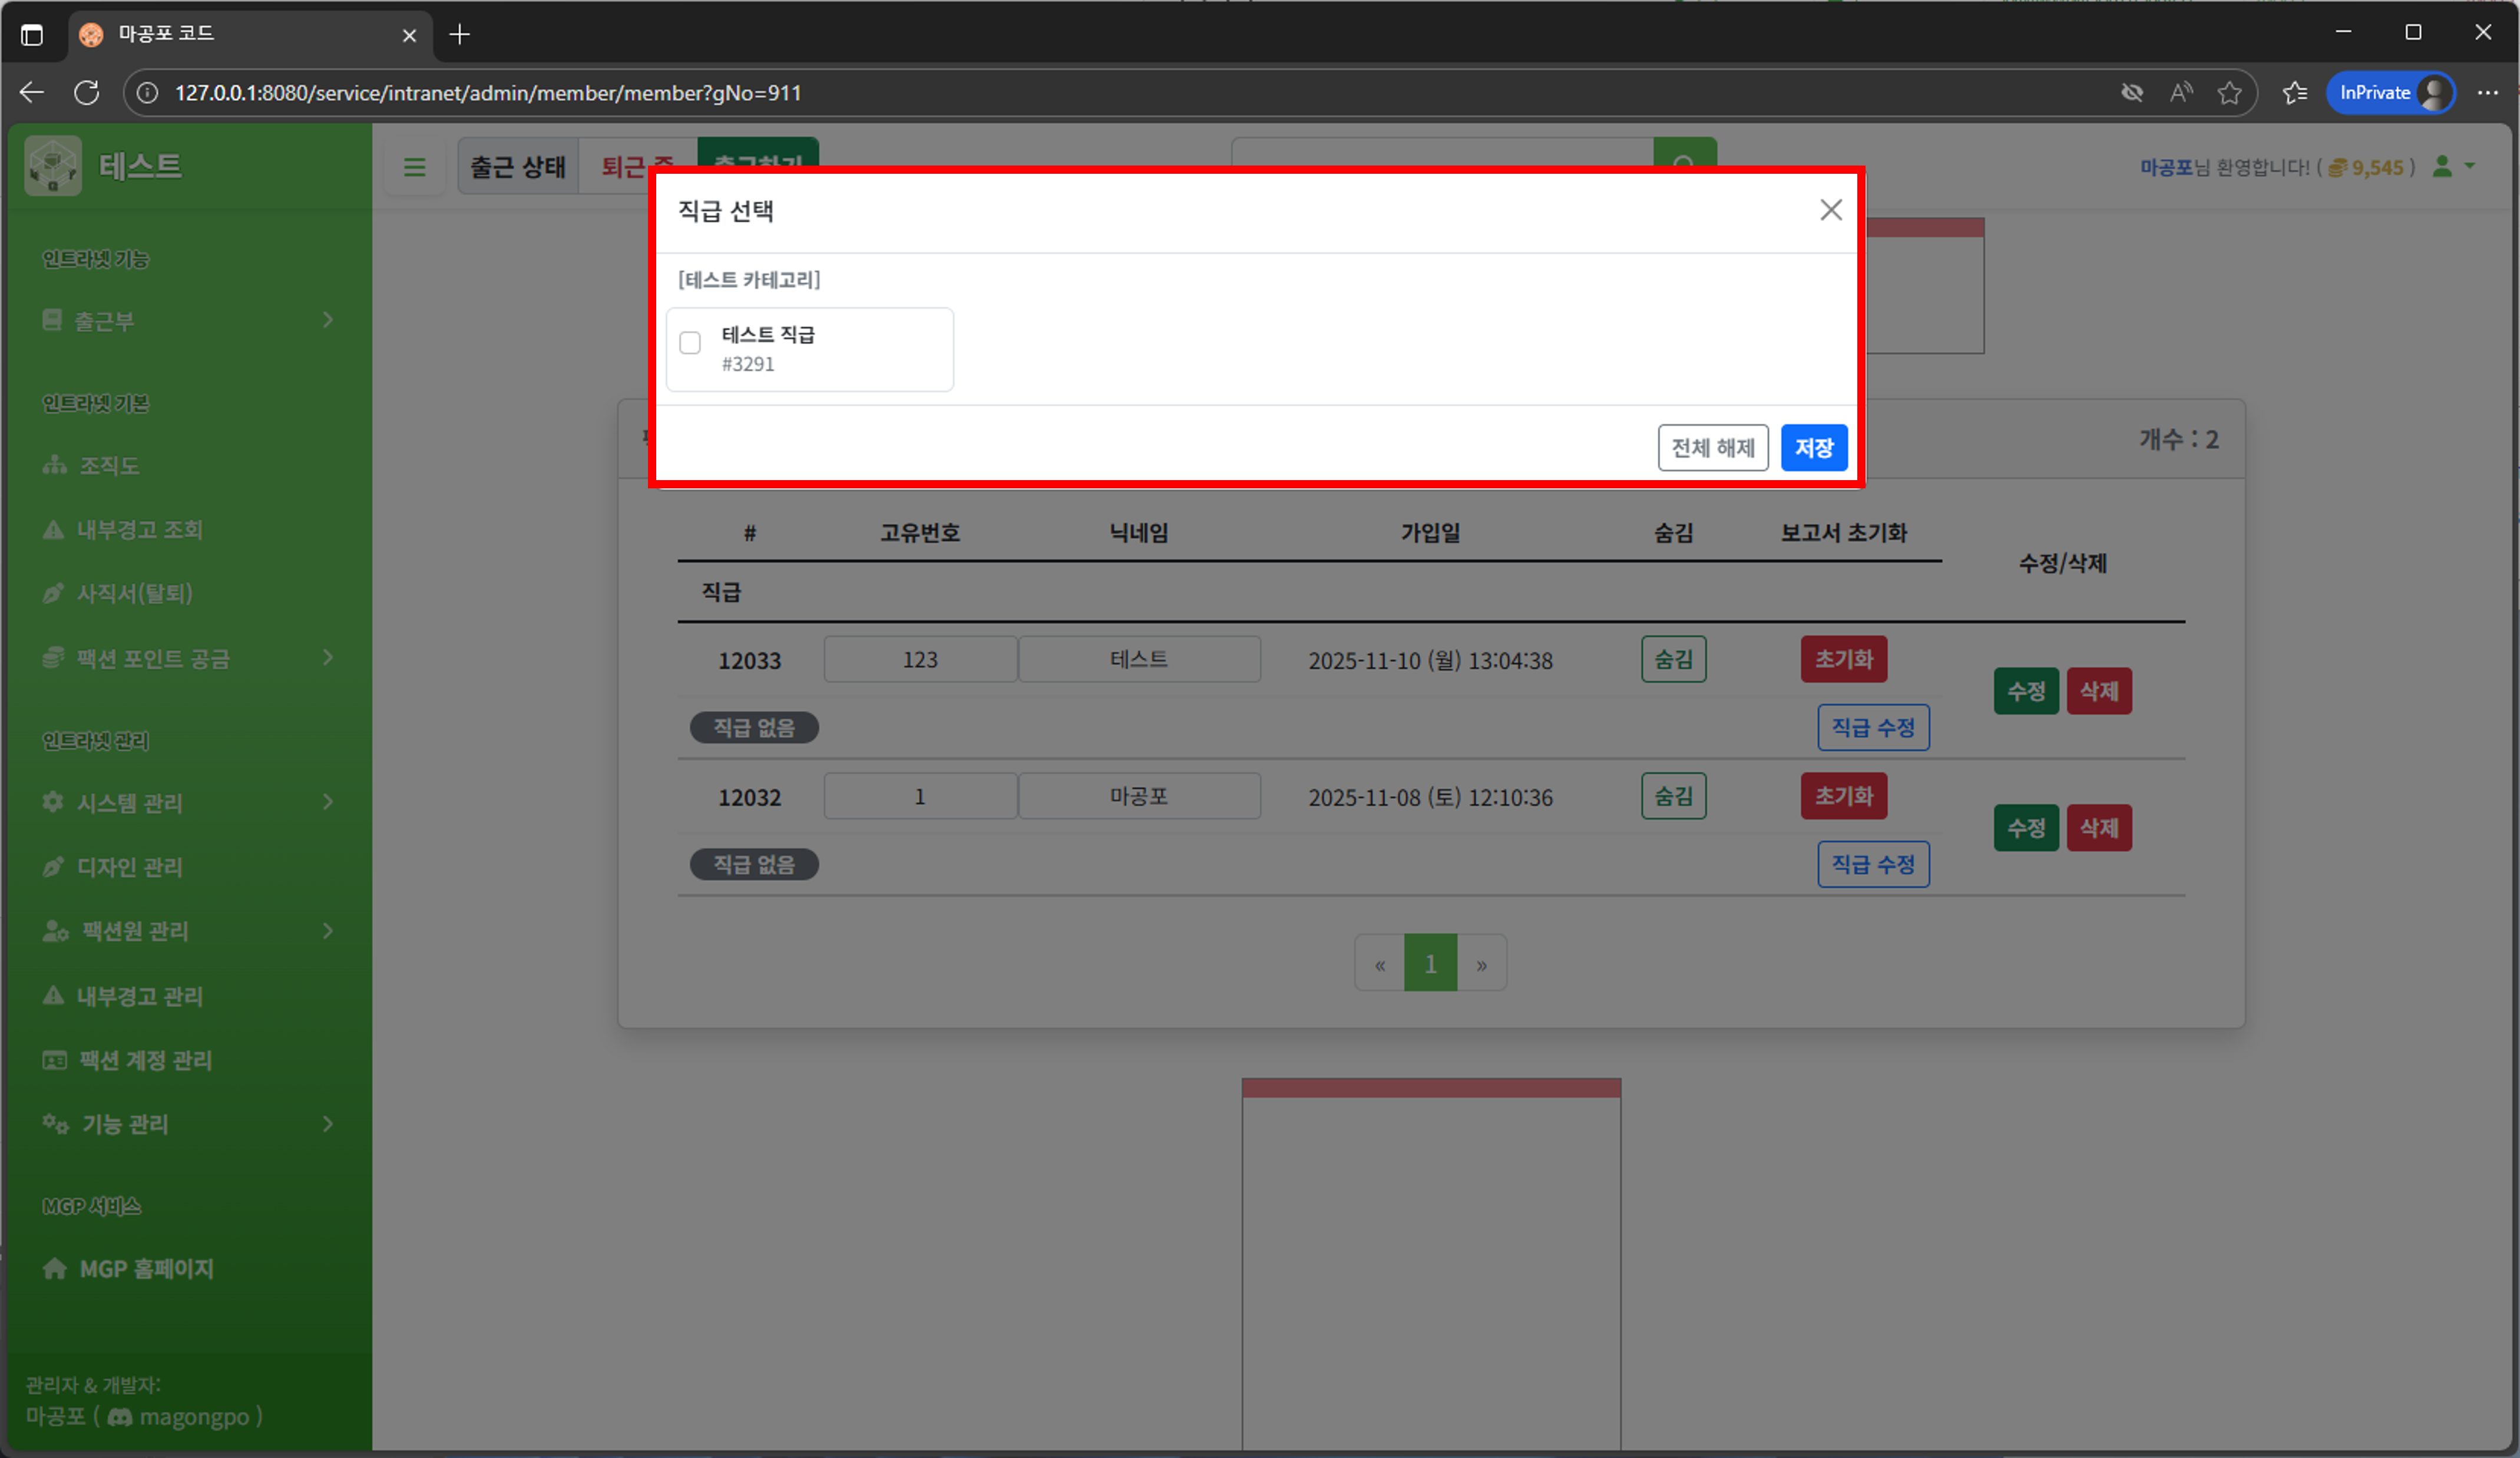
Task: Toggle 숨김 for member 12033
Action: (x=1672, y=659)
